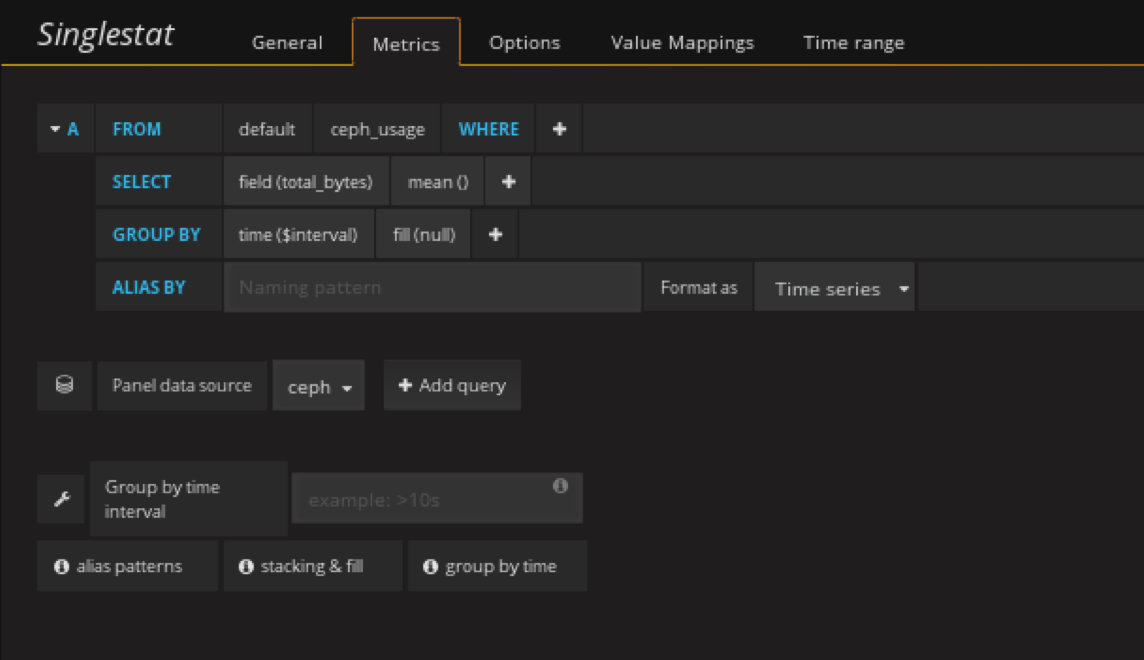Image resolution: width=1144 pixels, height=660 pixels.
Task: Click the wrench options icon
Action: 61,498
